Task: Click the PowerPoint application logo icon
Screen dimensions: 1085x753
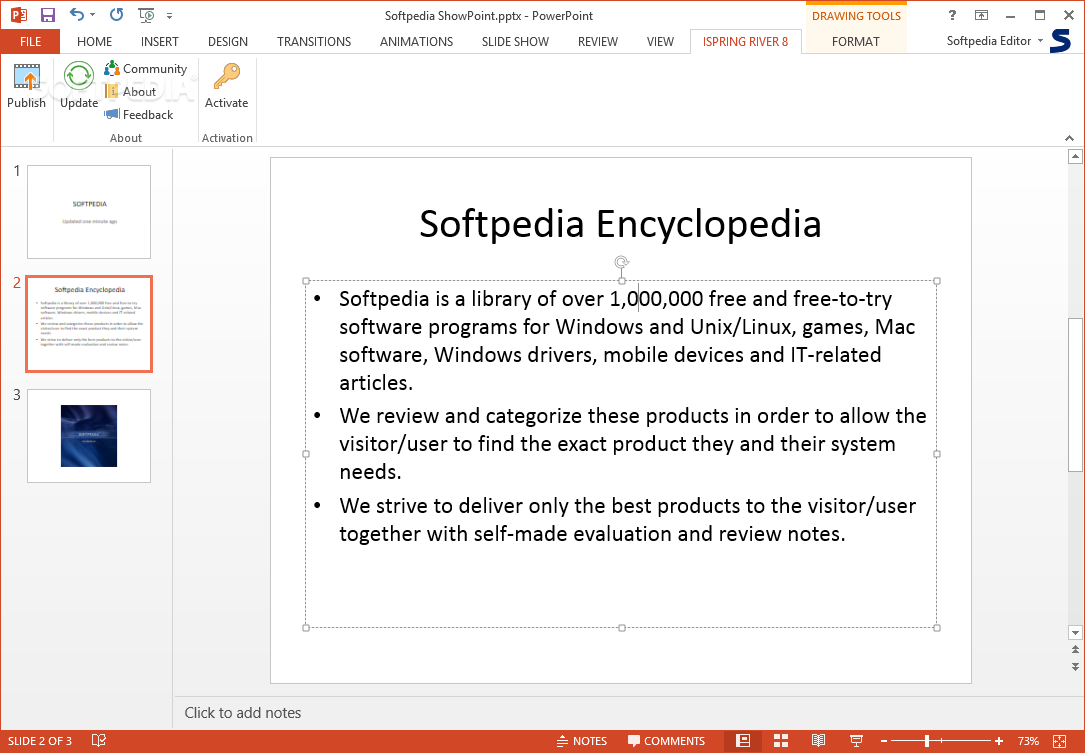Action: (19, 15)
